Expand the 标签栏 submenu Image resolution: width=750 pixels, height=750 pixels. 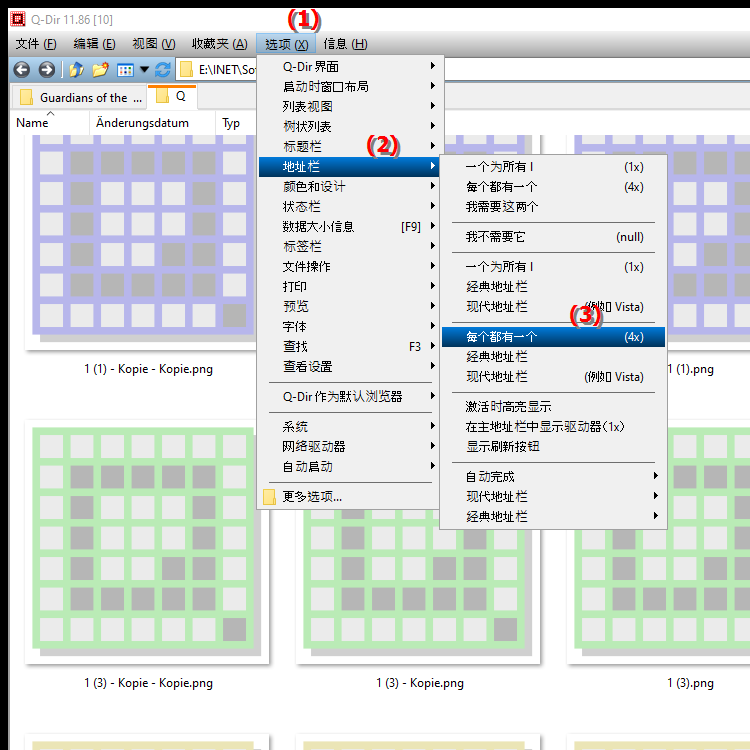[351, 246]
